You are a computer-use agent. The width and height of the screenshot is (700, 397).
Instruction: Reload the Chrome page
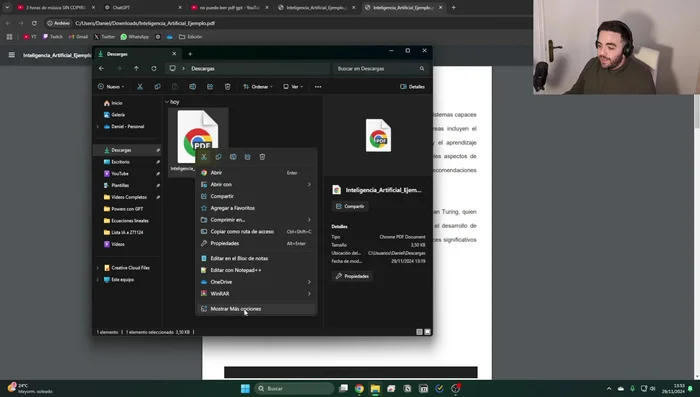click(x=34, y=23)
